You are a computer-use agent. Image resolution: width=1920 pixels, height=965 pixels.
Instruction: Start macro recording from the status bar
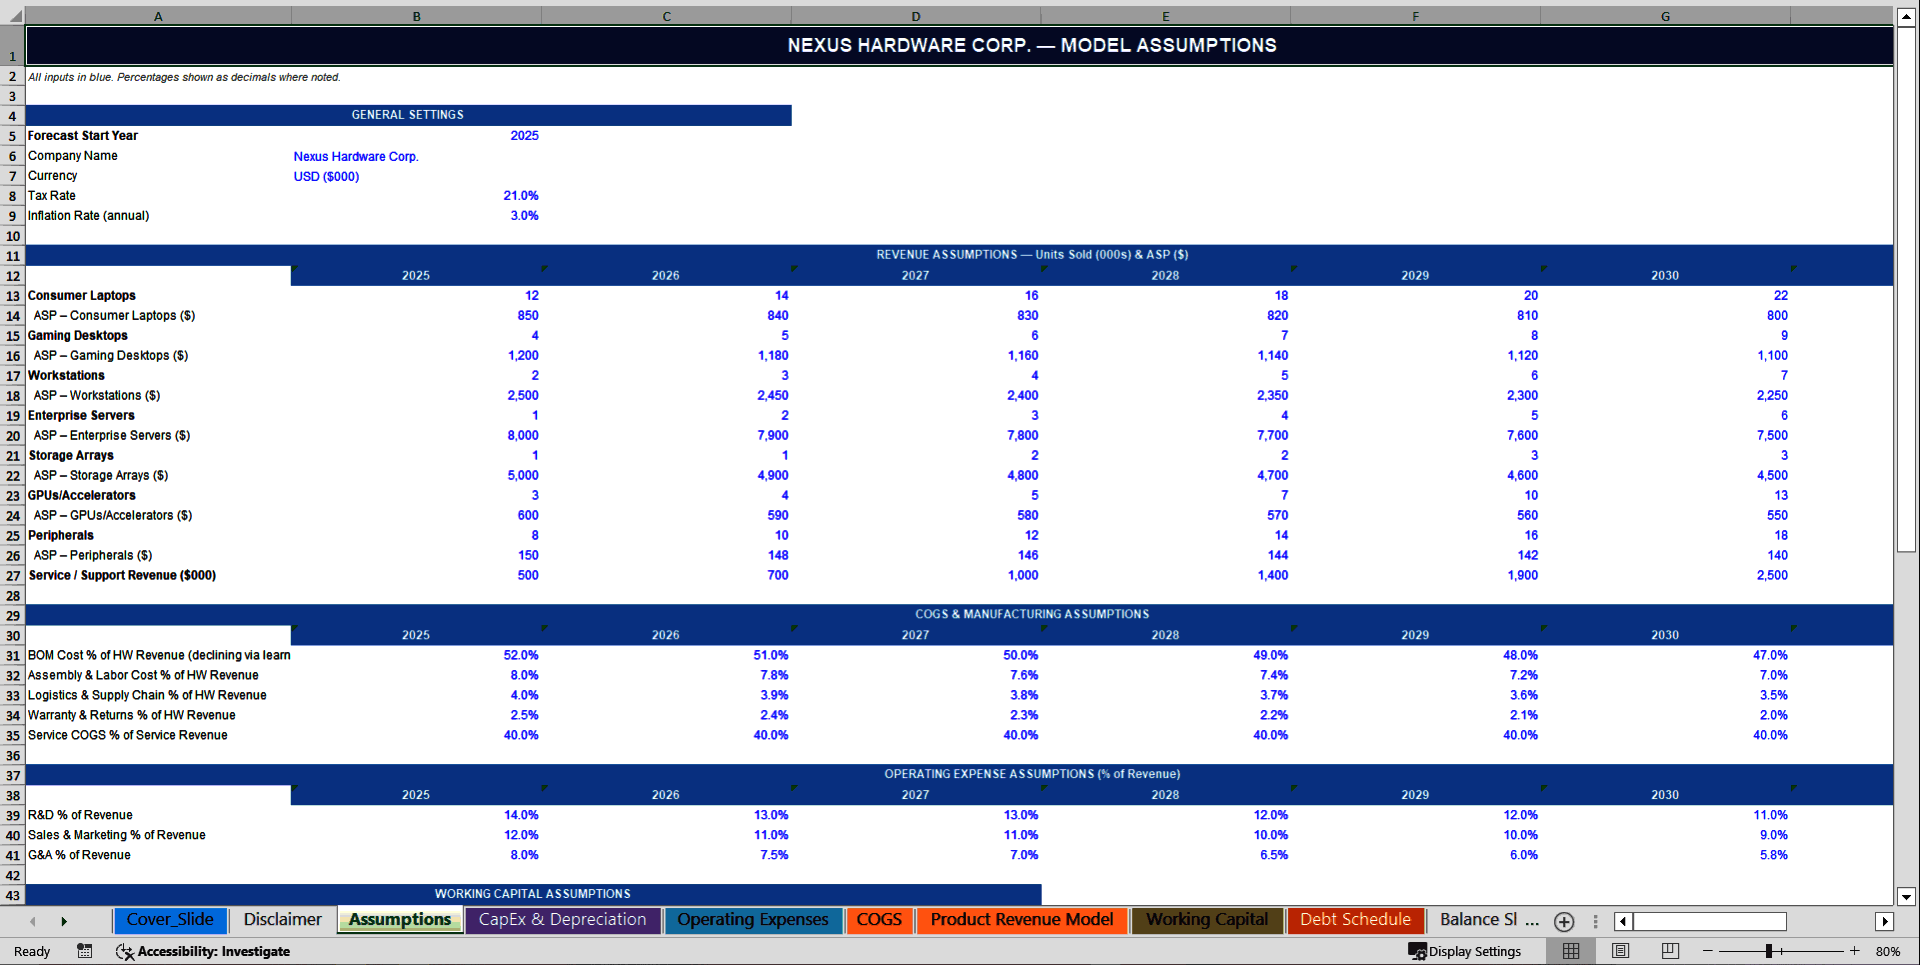tap(84, 951)
